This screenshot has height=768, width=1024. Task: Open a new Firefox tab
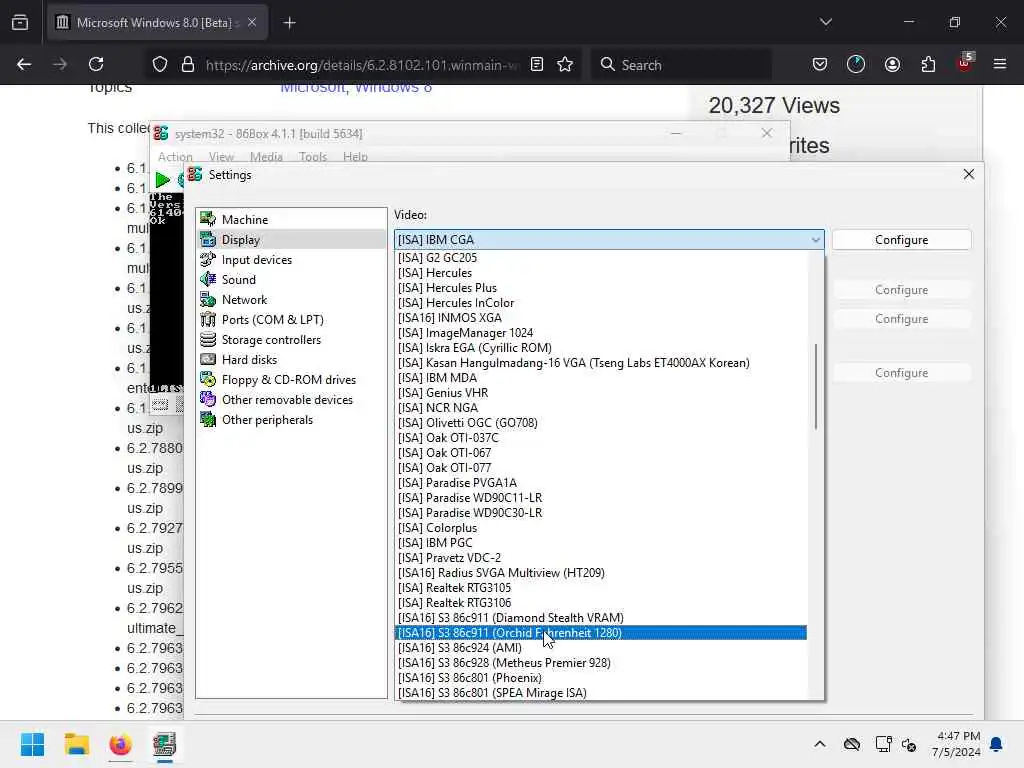pos(289,23)
